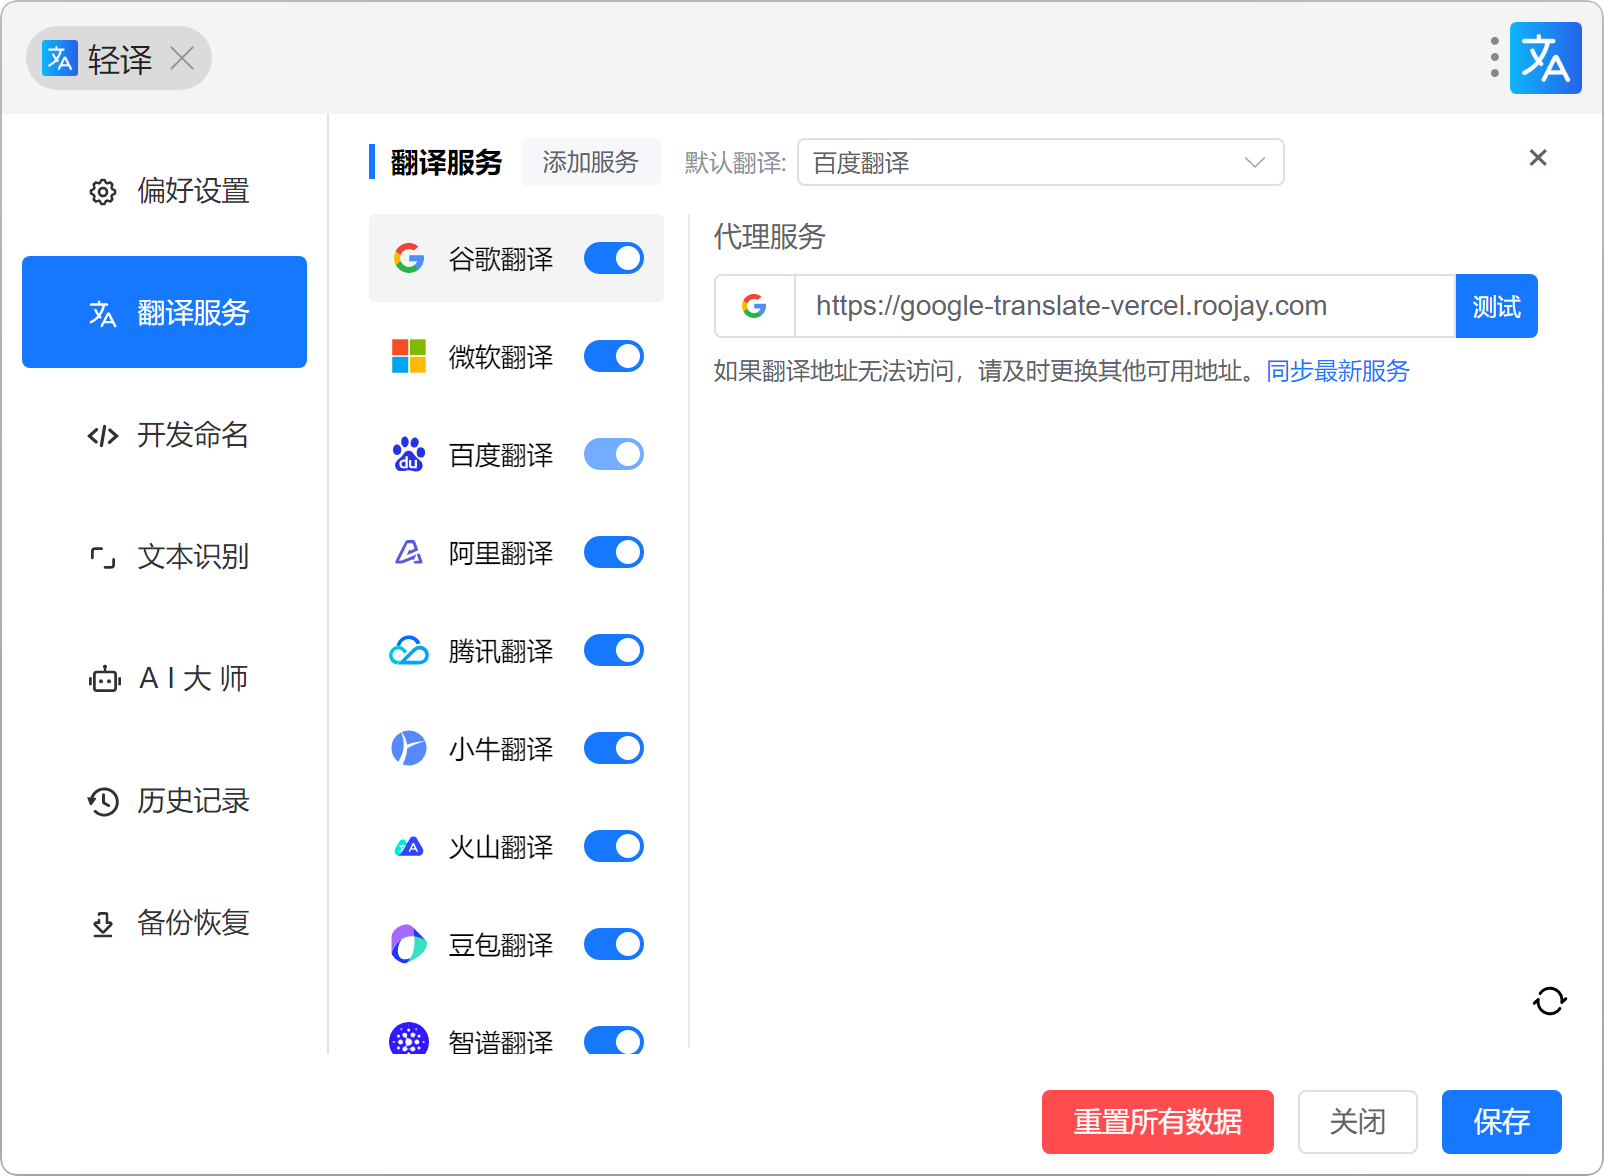The image size is (1604, 1176).
Task: Focus the proxy service URL input field
Action: click(1123, 306)
